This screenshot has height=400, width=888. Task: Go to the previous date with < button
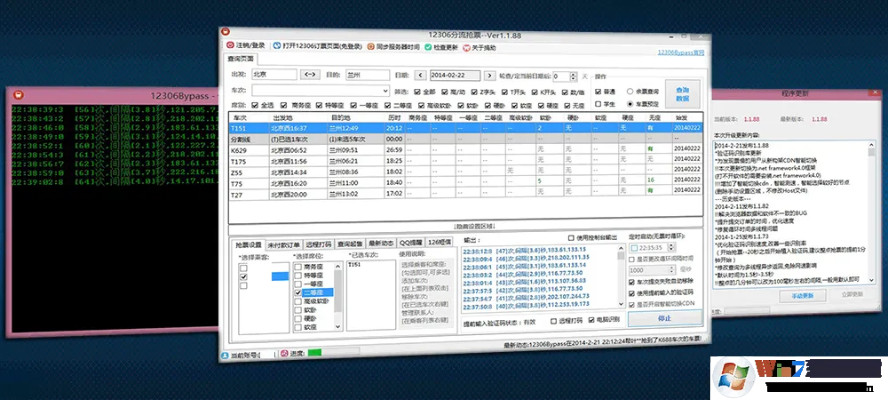pos(420,75)
